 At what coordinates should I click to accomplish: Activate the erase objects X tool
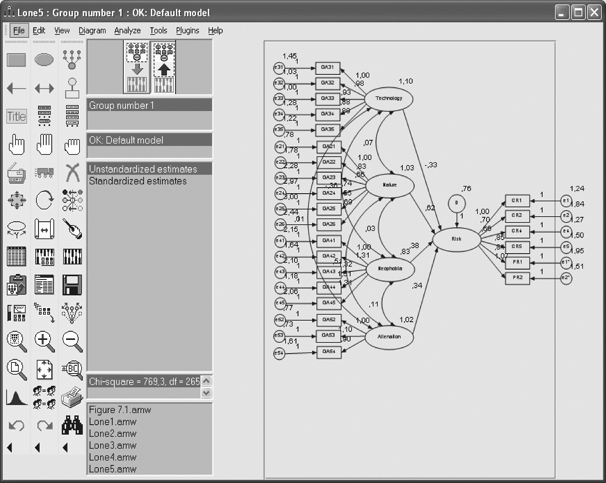[x=72, y=172]
